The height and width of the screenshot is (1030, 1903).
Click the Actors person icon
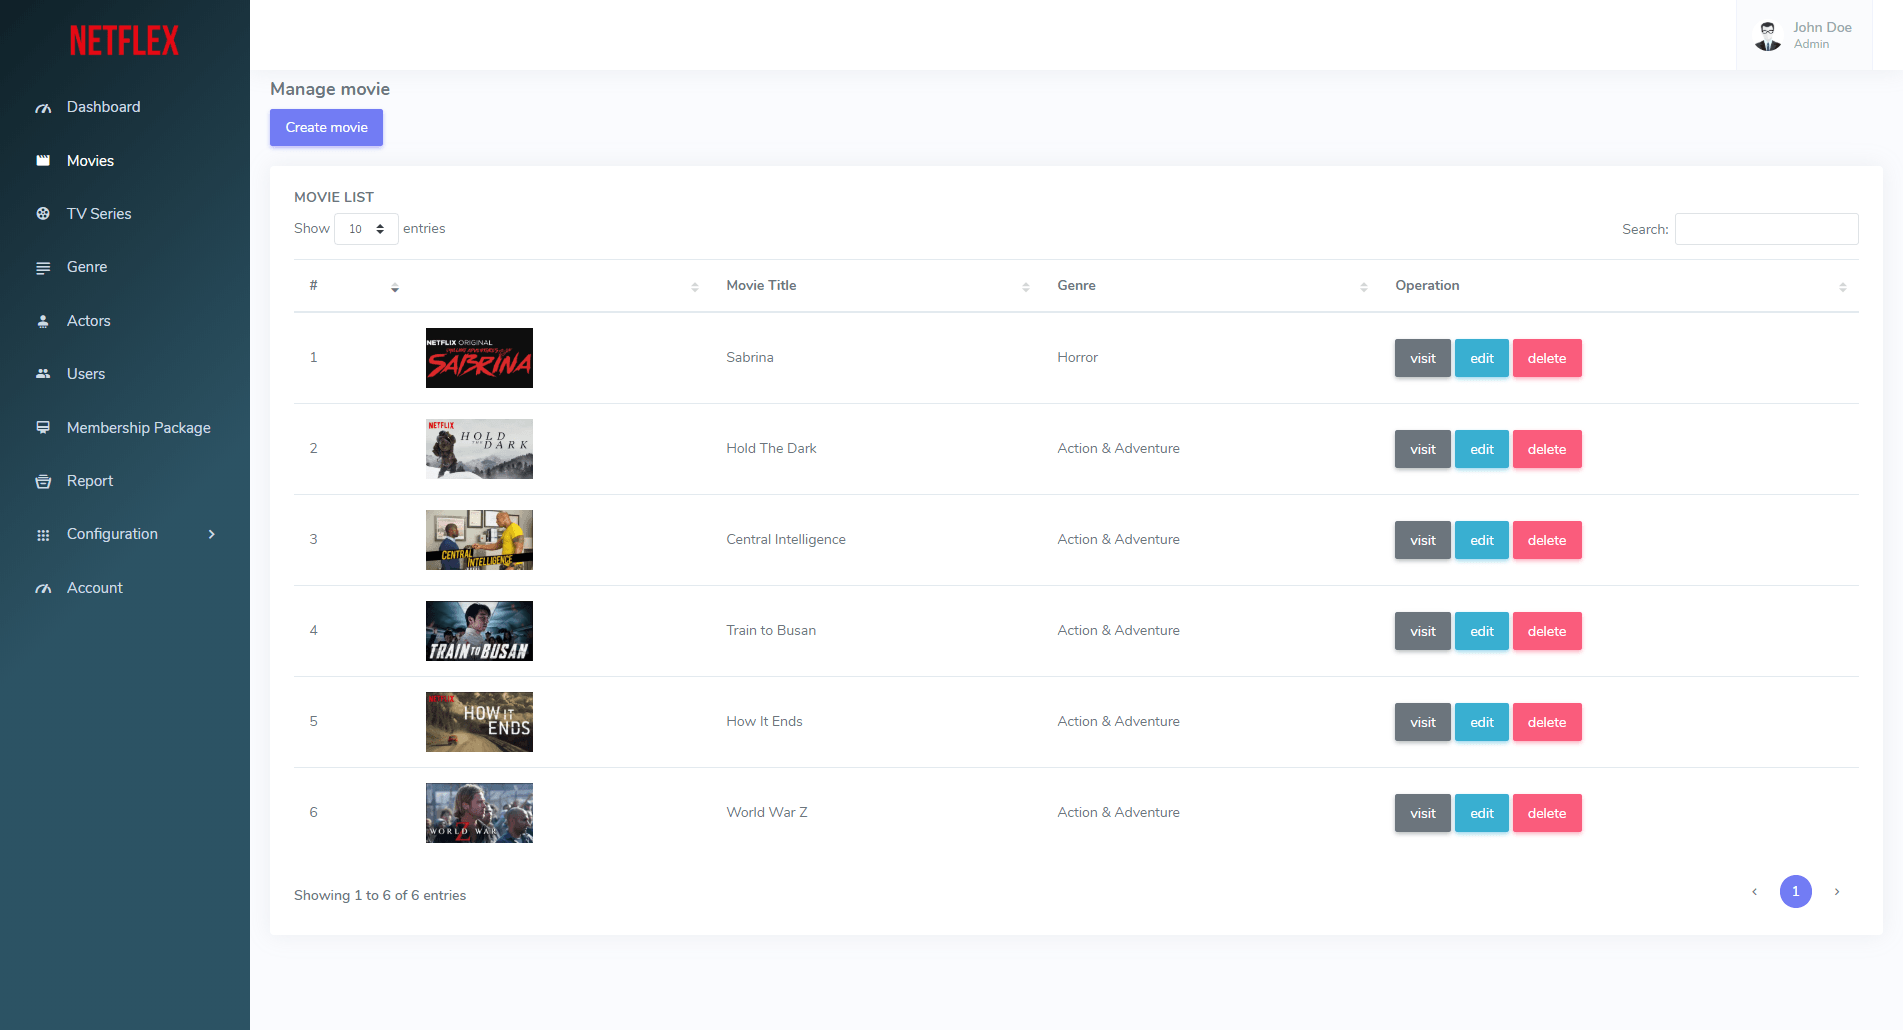[x=43, y=321]
